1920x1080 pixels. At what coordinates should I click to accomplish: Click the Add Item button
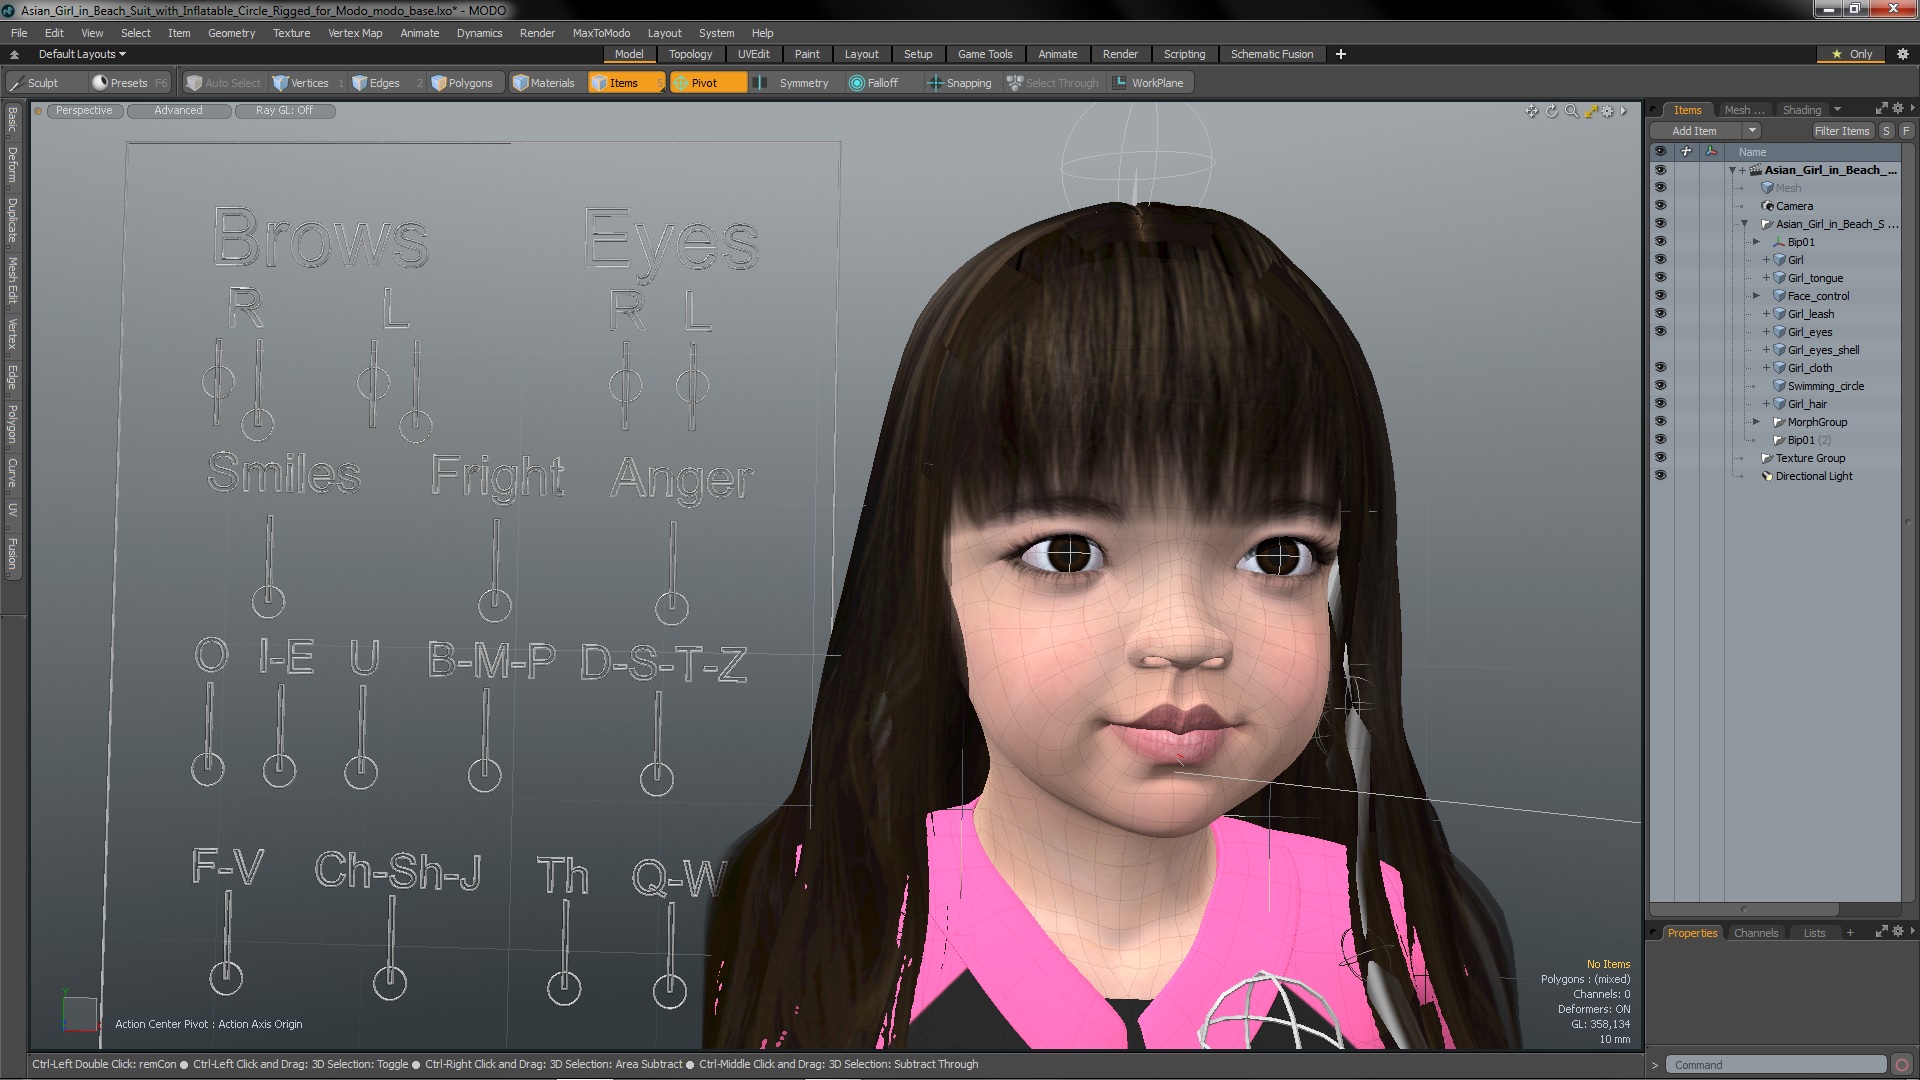(1694, 131)
